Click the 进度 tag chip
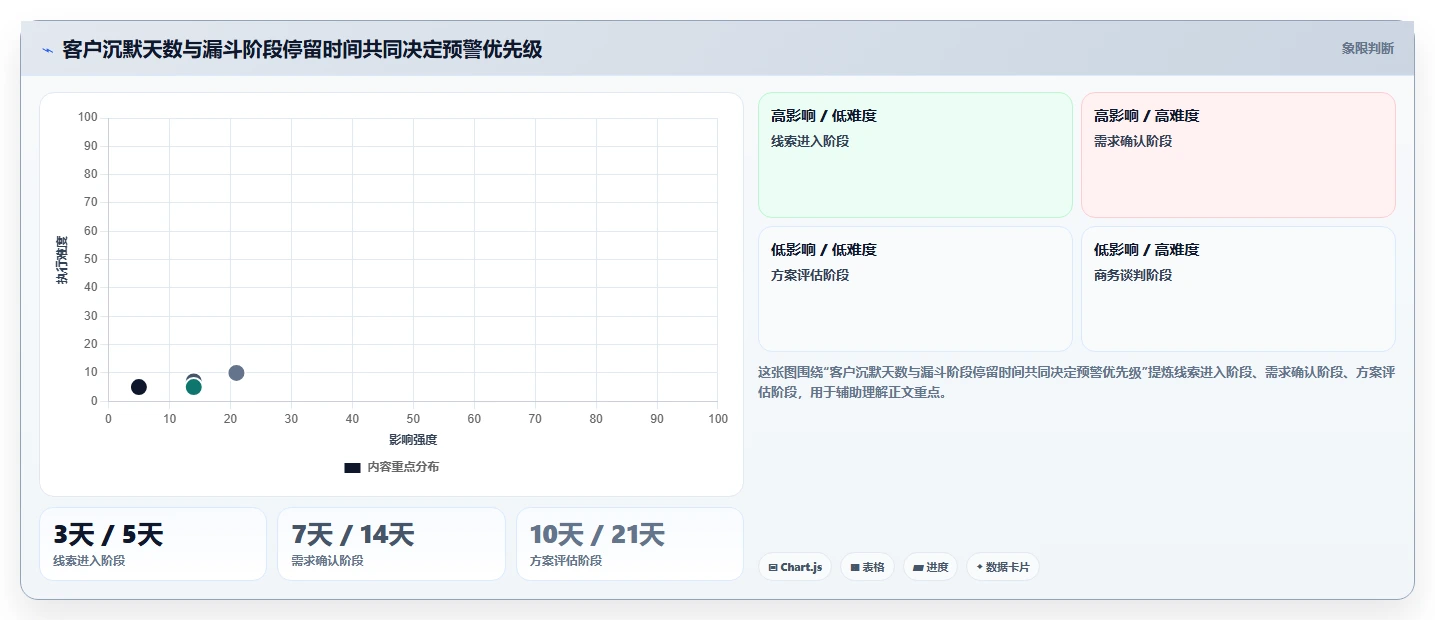The image size is (1435, 620). point(930,567)
